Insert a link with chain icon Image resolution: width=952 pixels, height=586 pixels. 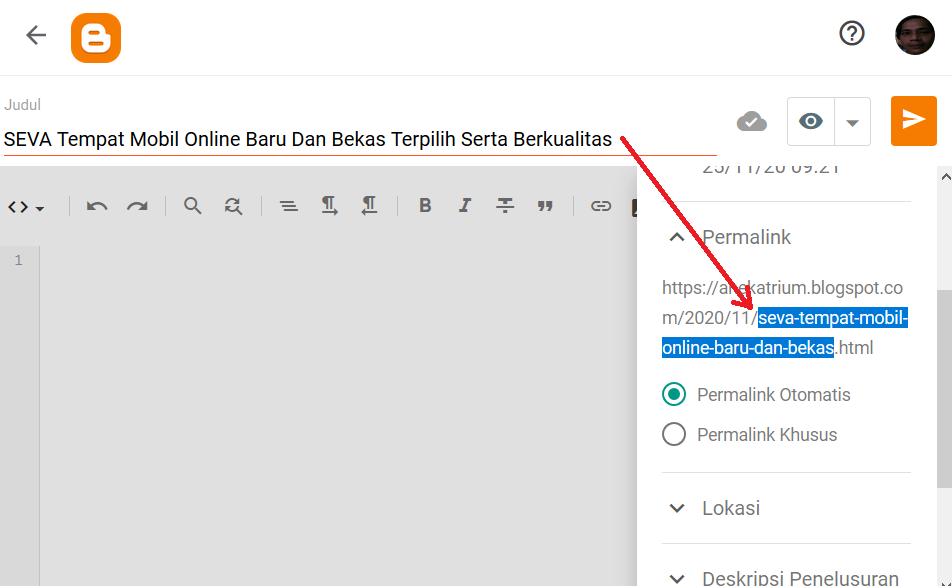(x=601, y=206)
